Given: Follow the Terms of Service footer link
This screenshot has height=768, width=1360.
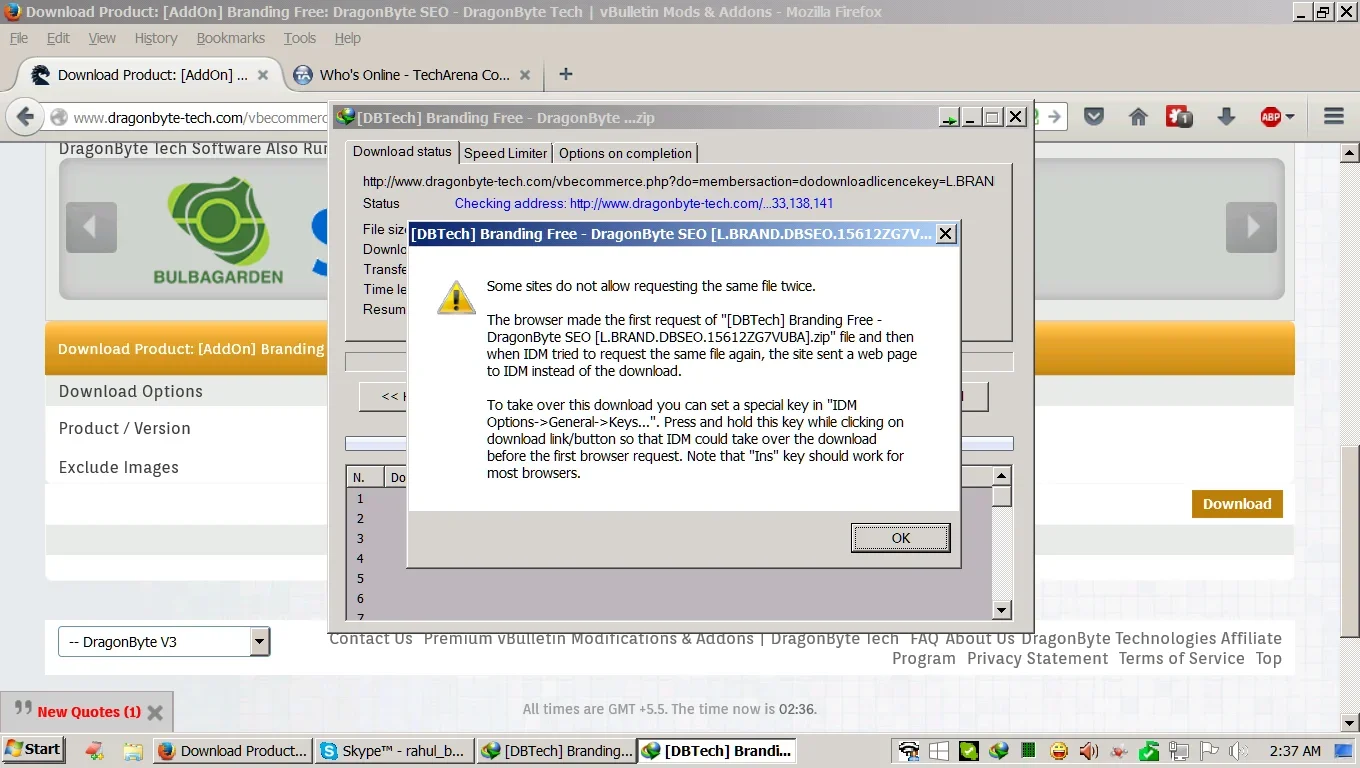Looking at the screenshot, I should (1181, 658).
